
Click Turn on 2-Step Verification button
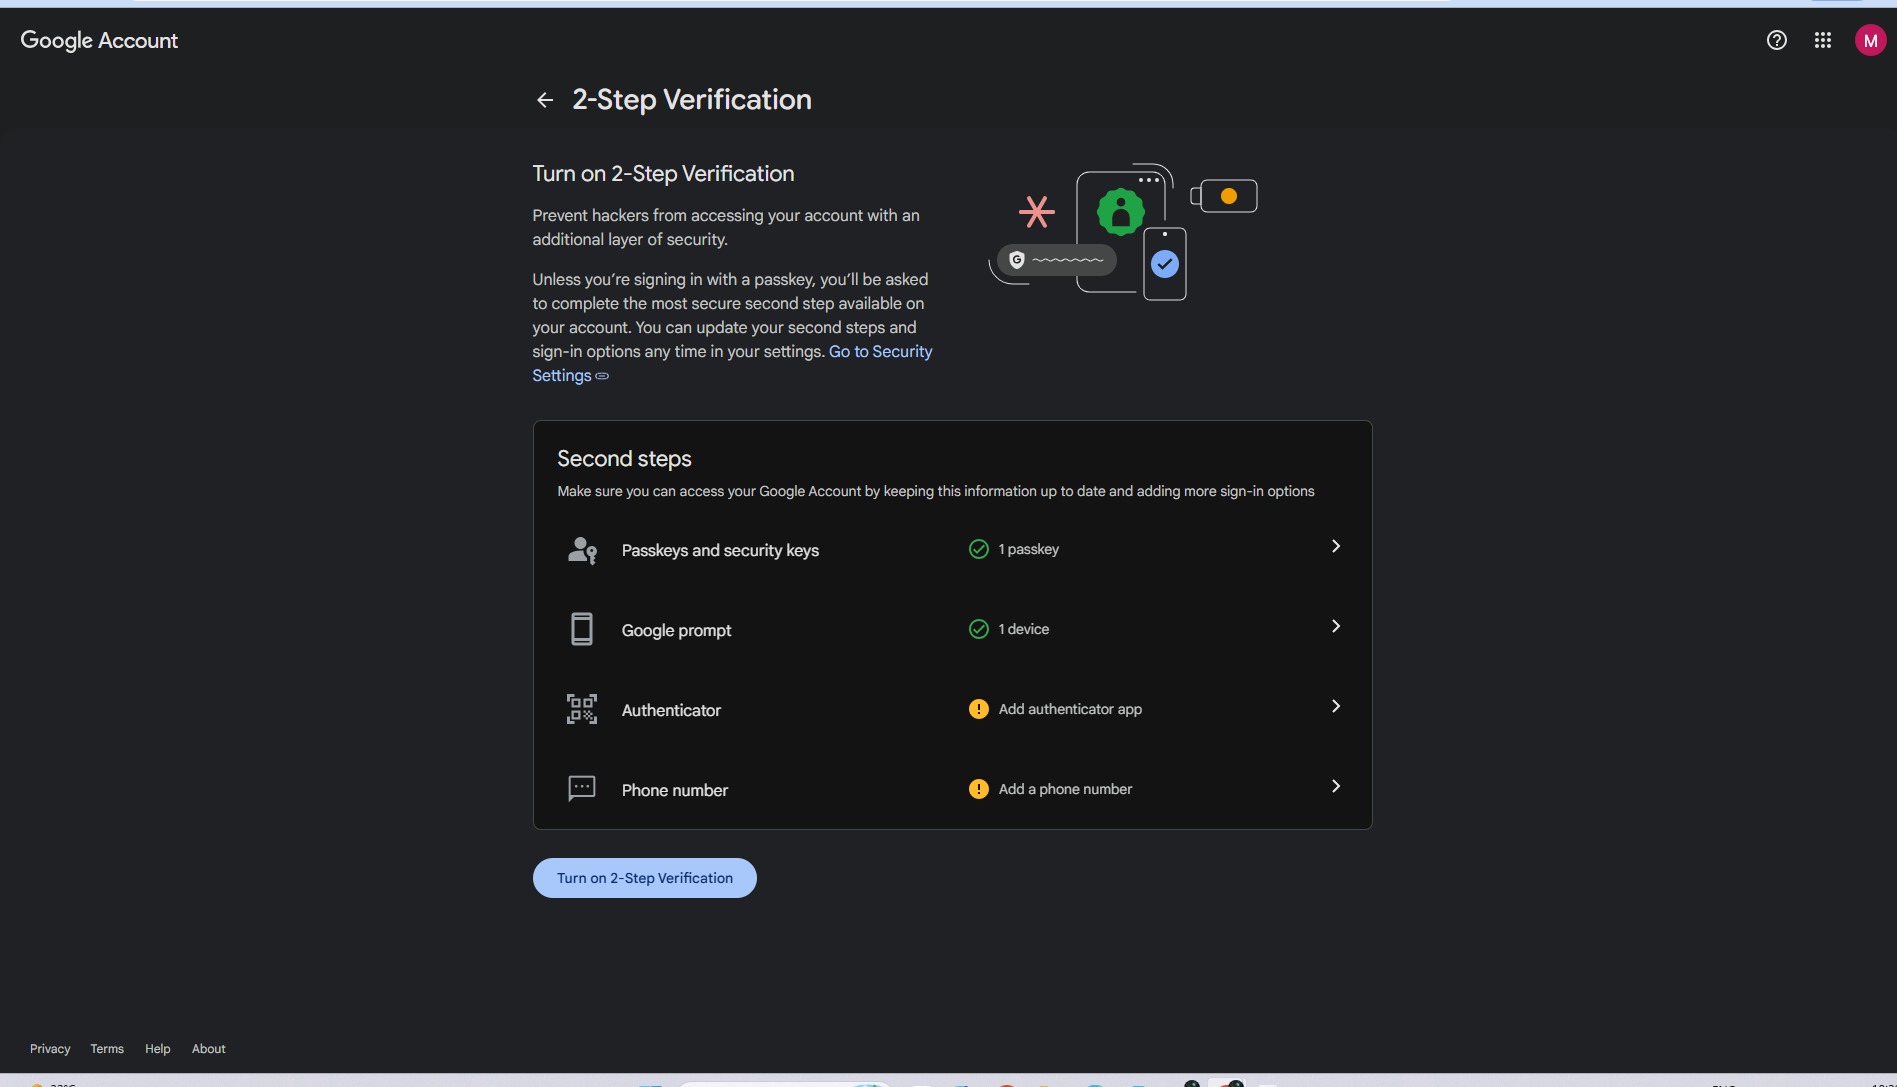pyautogui.click(x=645, y=878)
